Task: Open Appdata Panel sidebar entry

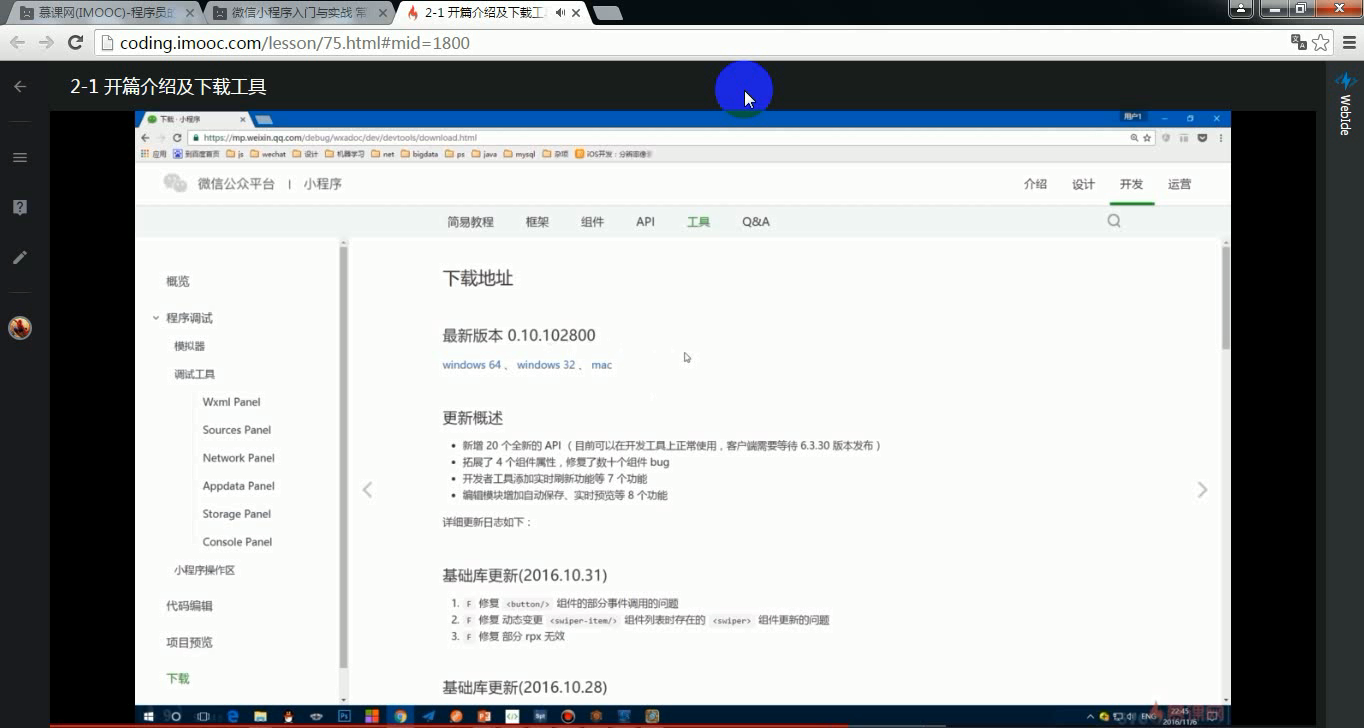Action: [x=238, y=486]
